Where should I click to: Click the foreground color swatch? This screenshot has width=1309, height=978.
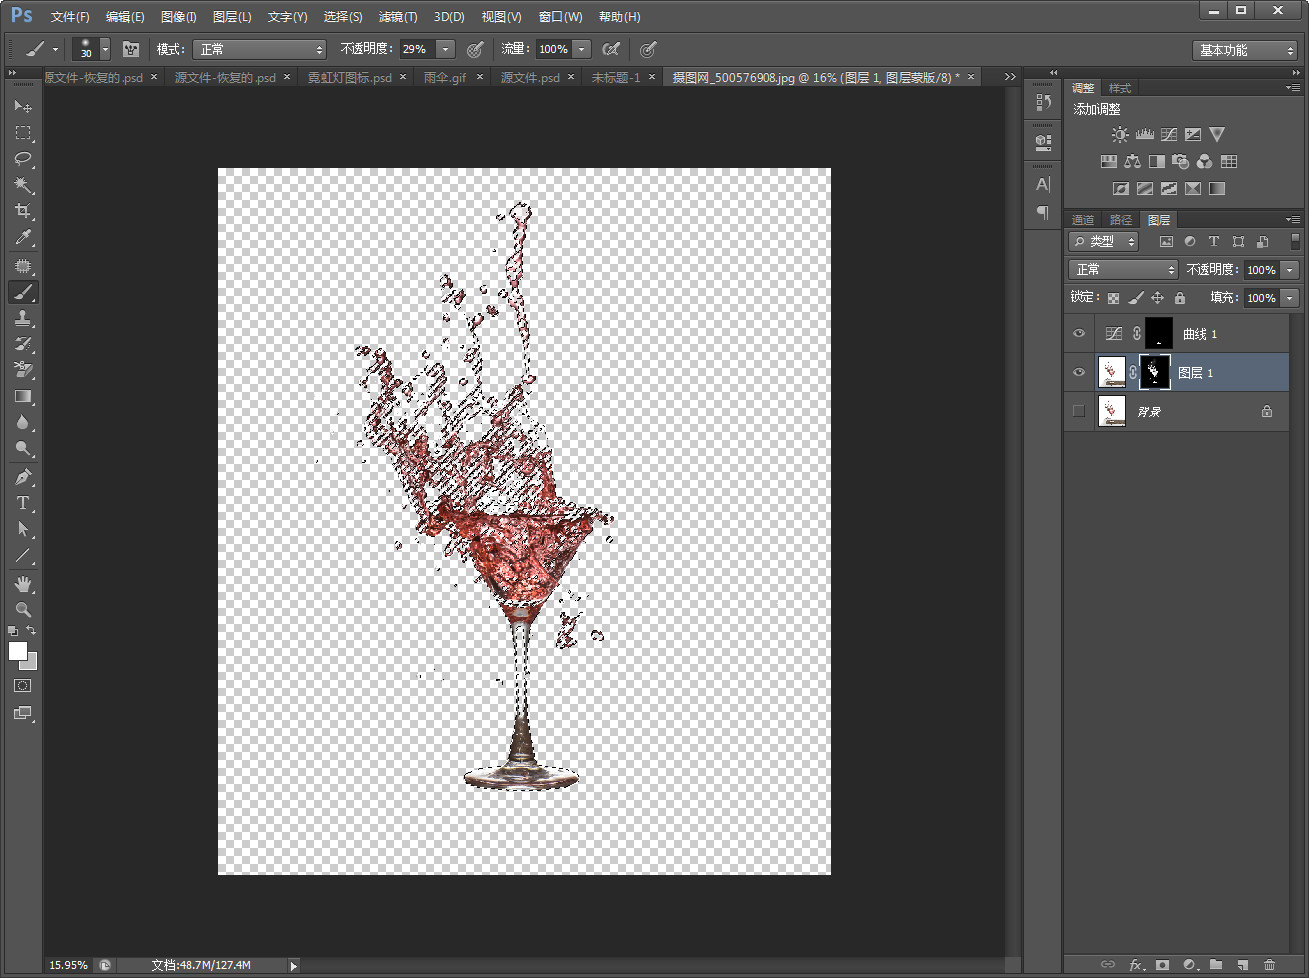pos(17,651)
